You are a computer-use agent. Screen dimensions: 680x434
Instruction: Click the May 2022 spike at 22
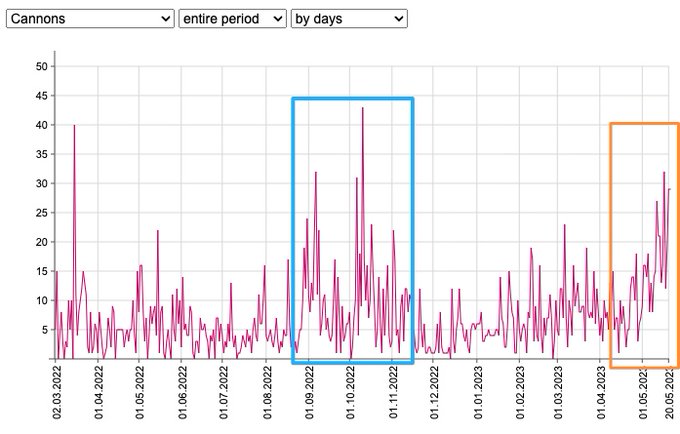click(x=158, y=231)
